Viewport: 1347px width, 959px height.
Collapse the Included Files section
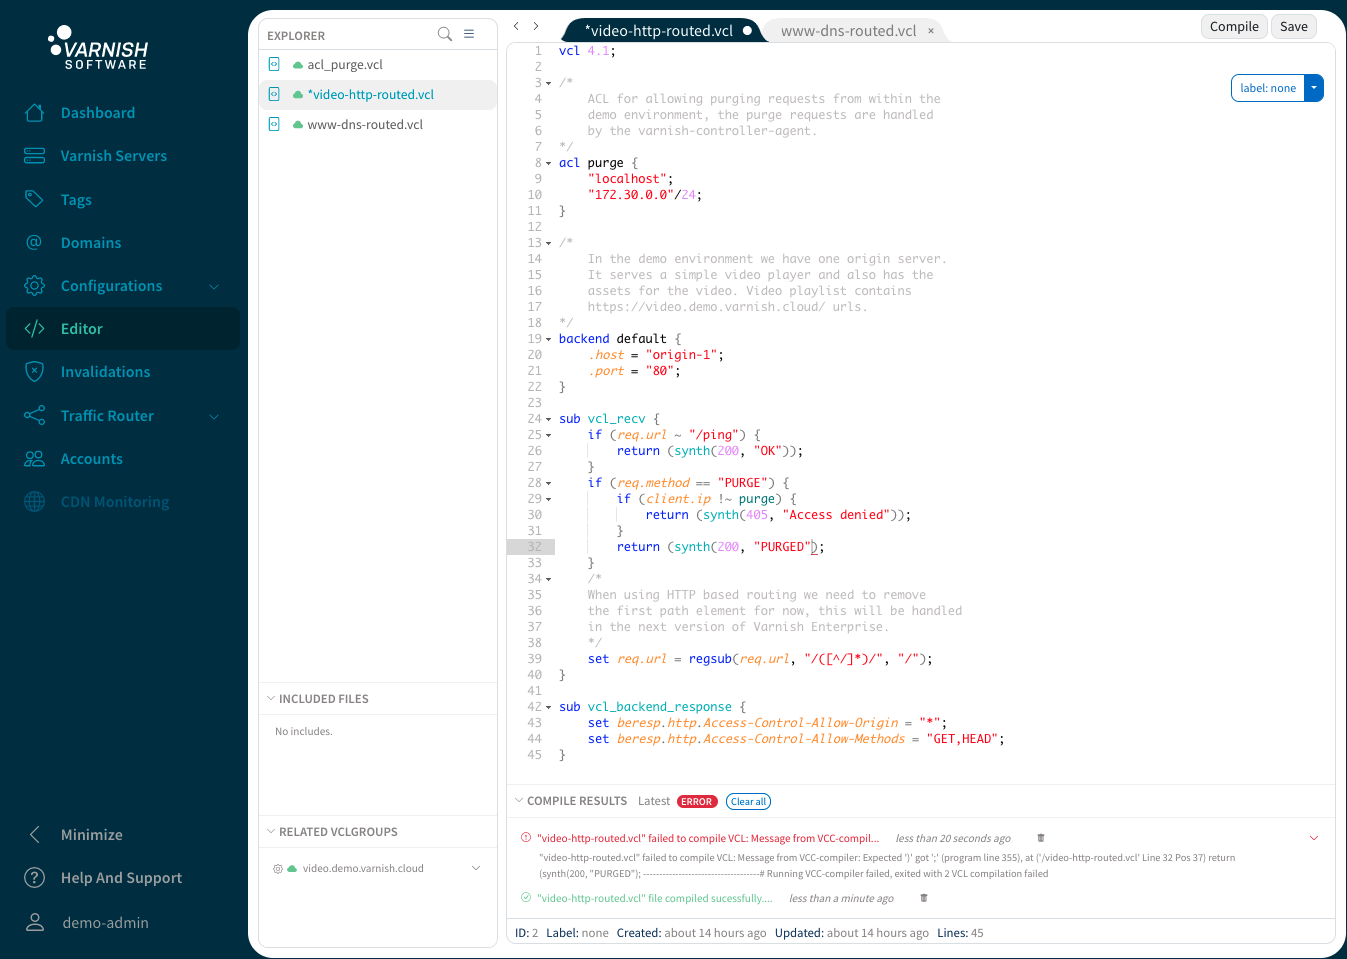(271, 698)
